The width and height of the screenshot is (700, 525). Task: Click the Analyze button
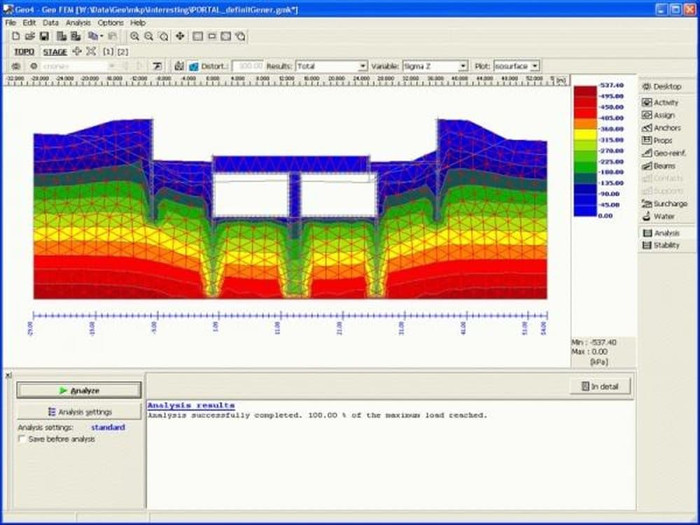coord(79,390)
